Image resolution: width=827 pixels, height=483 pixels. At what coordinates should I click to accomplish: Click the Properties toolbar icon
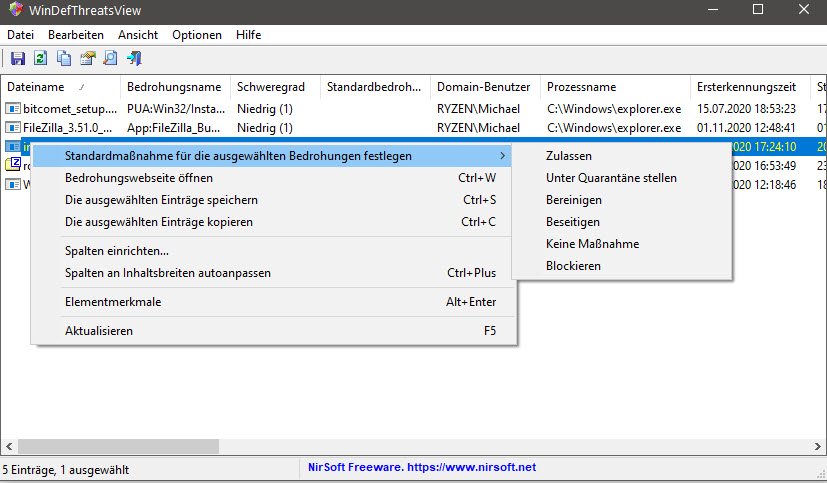(x=88, y=58)
